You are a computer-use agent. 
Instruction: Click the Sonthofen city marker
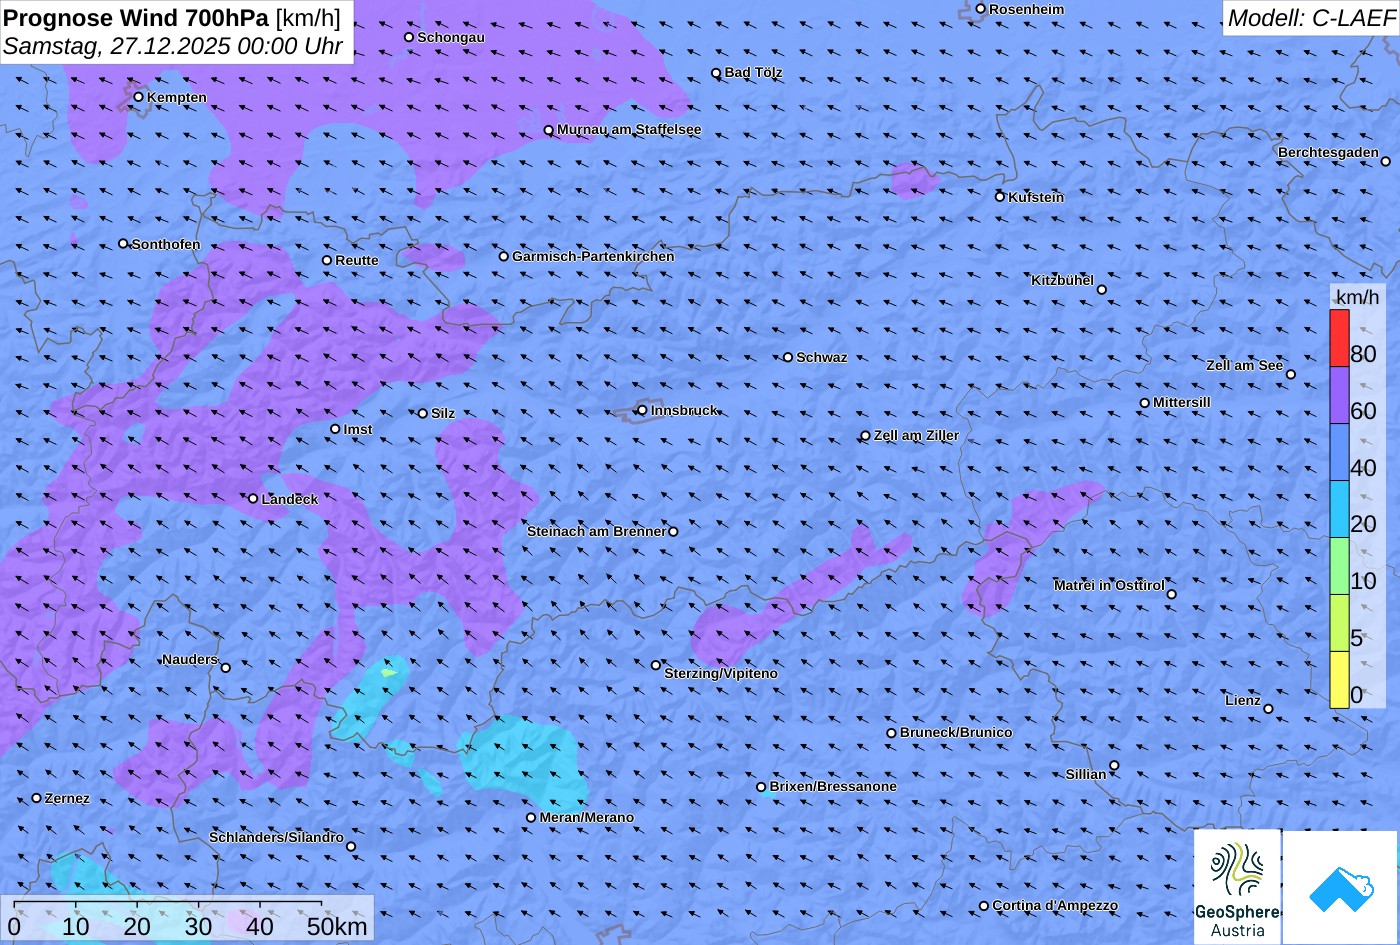click(123, 244)
